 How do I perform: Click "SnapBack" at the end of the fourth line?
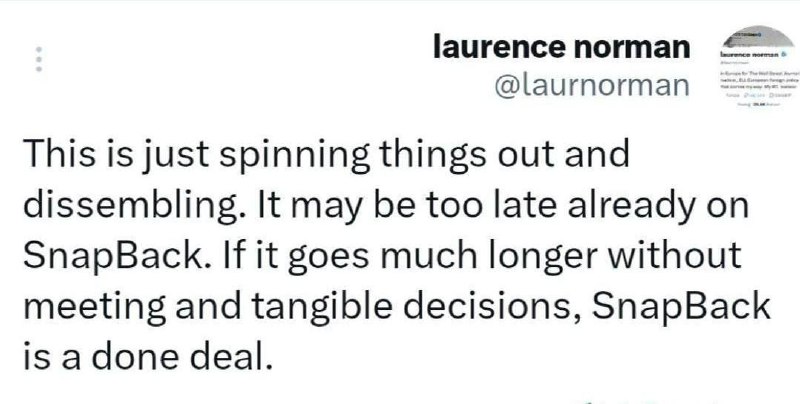[681, 306]
